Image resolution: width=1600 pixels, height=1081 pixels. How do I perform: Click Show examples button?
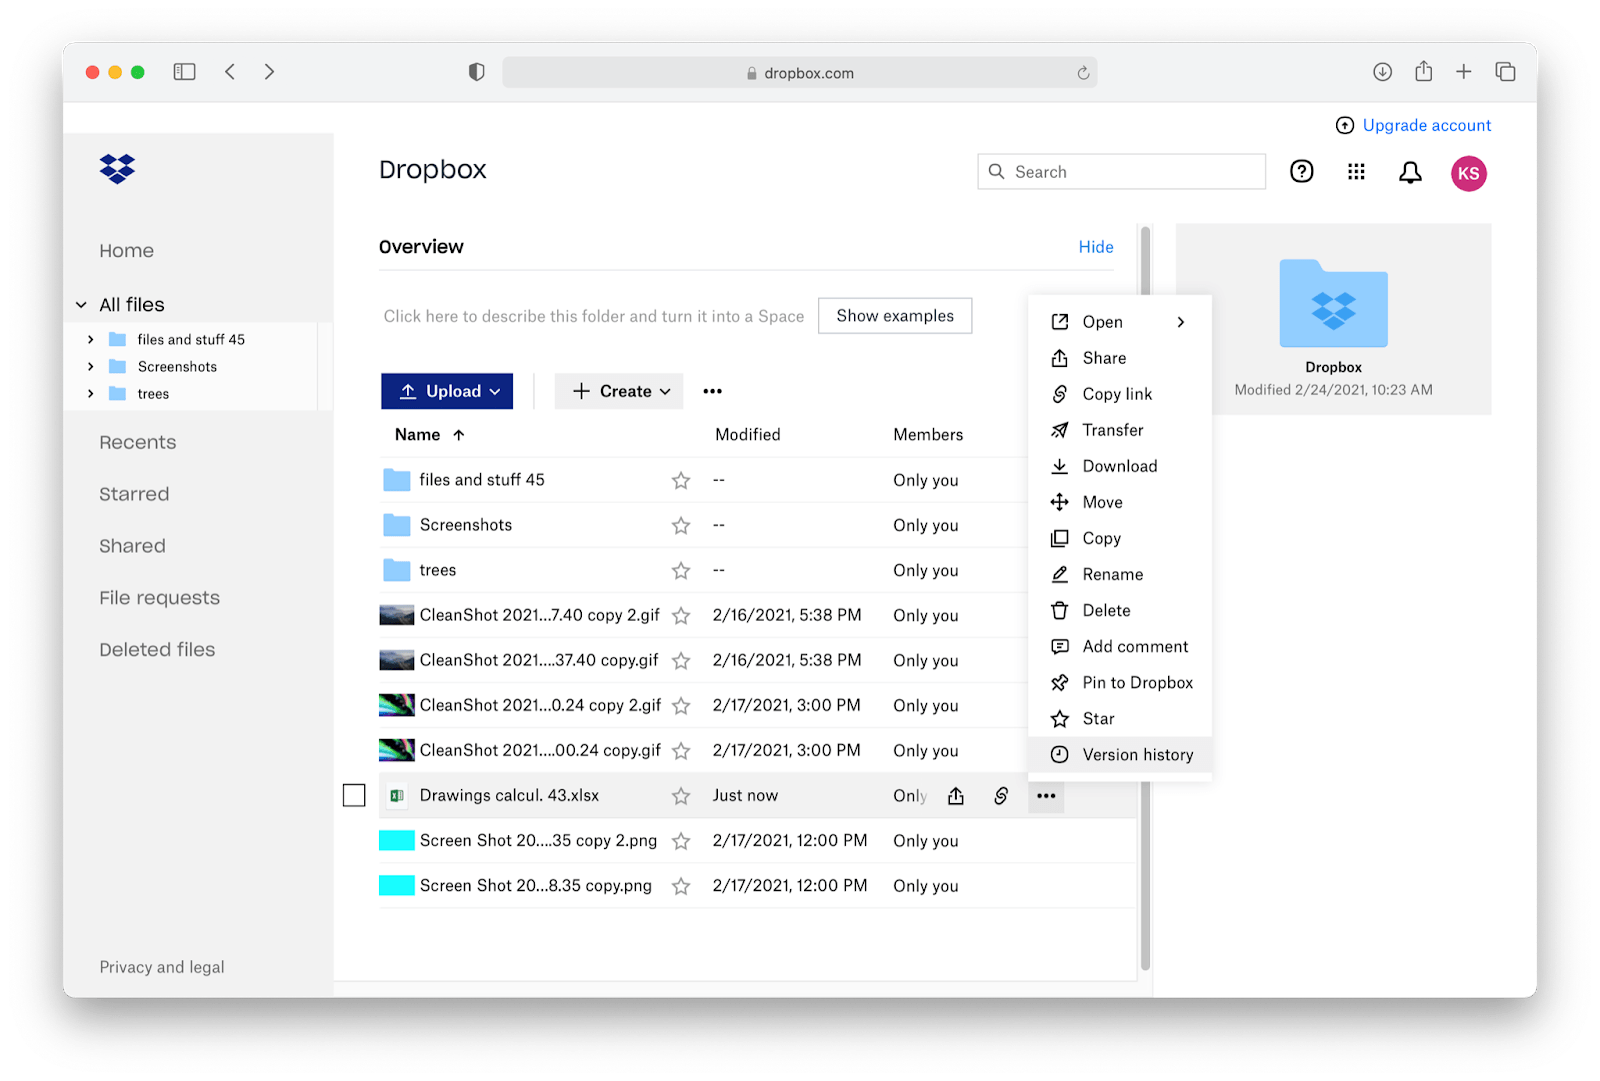(x=895, y=316)
